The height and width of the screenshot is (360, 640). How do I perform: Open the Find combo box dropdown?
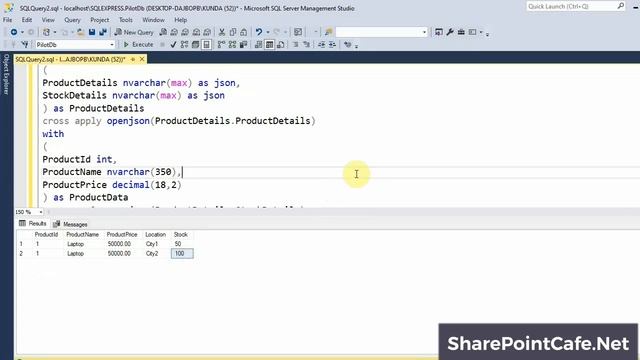pyautogui.click(x=424, y=32)
